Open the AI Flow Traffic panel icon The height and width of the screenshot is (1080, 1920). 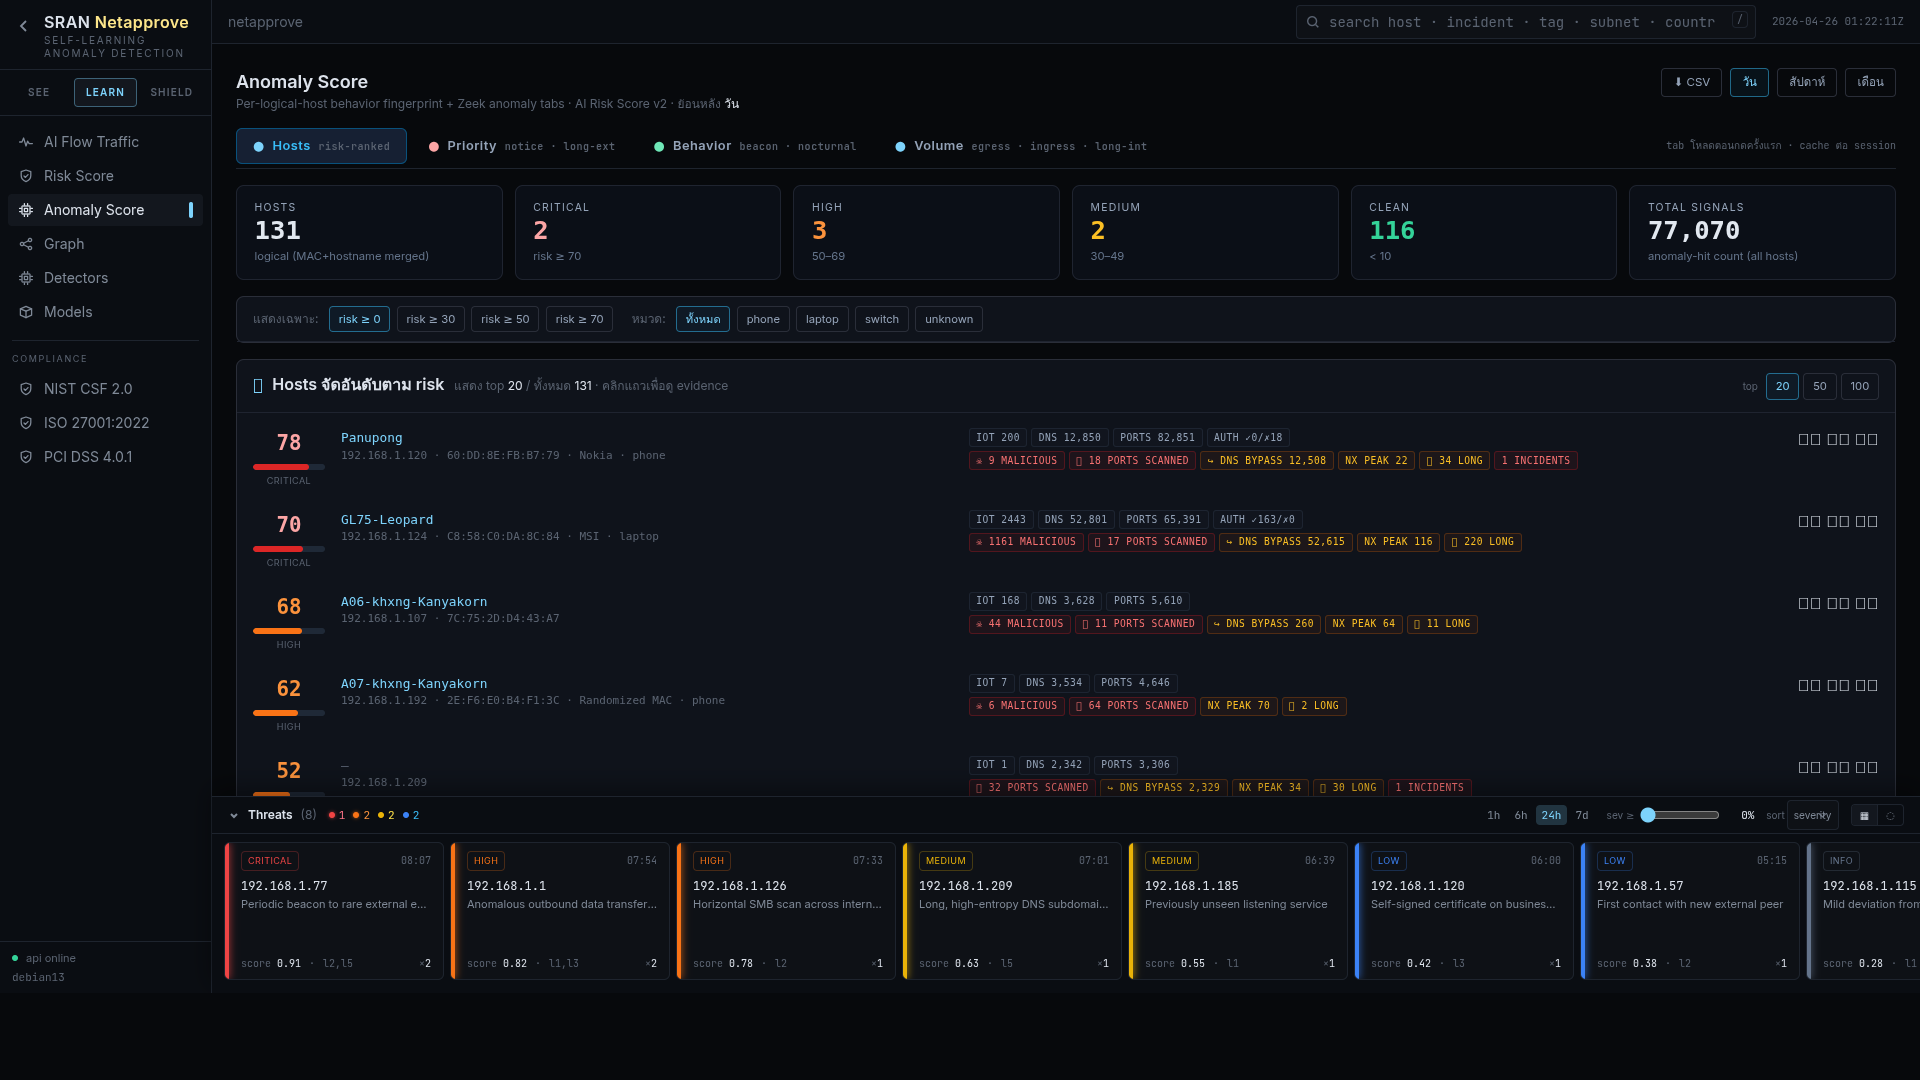pyautogui.click(x=25, y=142)
